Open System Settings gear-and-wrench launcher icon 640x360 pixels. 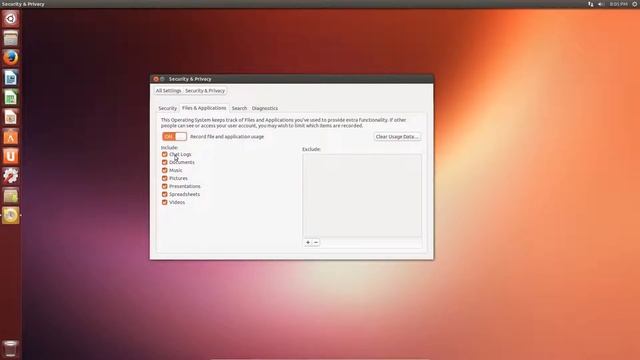pyautogui.click(x=11, y=176)
